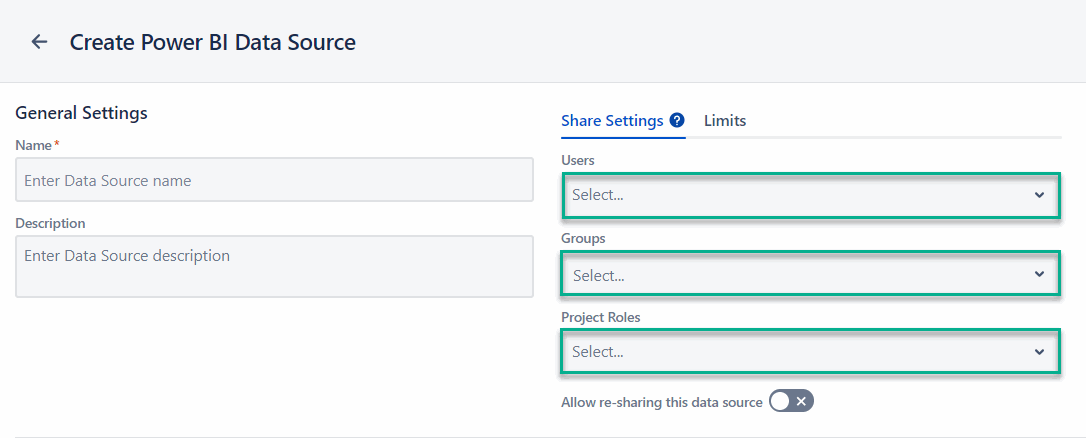This screenshot has height=438, width=1086.
Task: Click the chevron arrow in Users dropdown
Action: point(1039,195)
